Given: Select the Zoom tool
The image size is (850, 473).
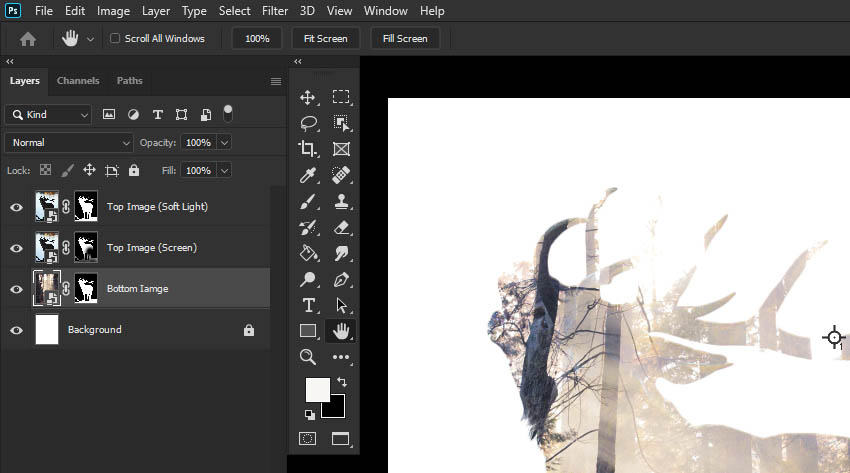Looking at the screenshot, I should (x=308, y=357).
